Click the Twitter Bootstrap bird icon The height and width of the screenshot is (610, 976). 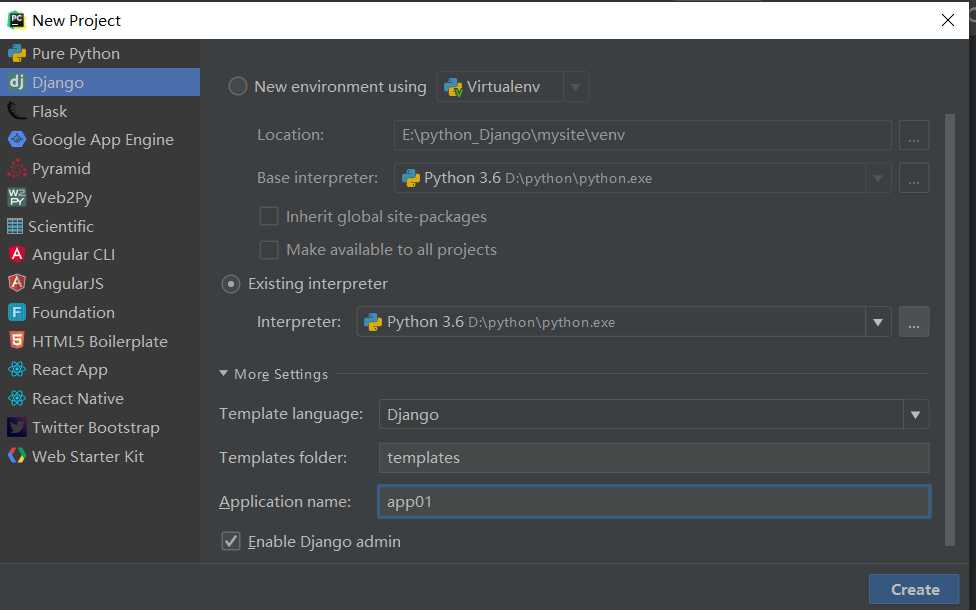(x=17, y=427)
